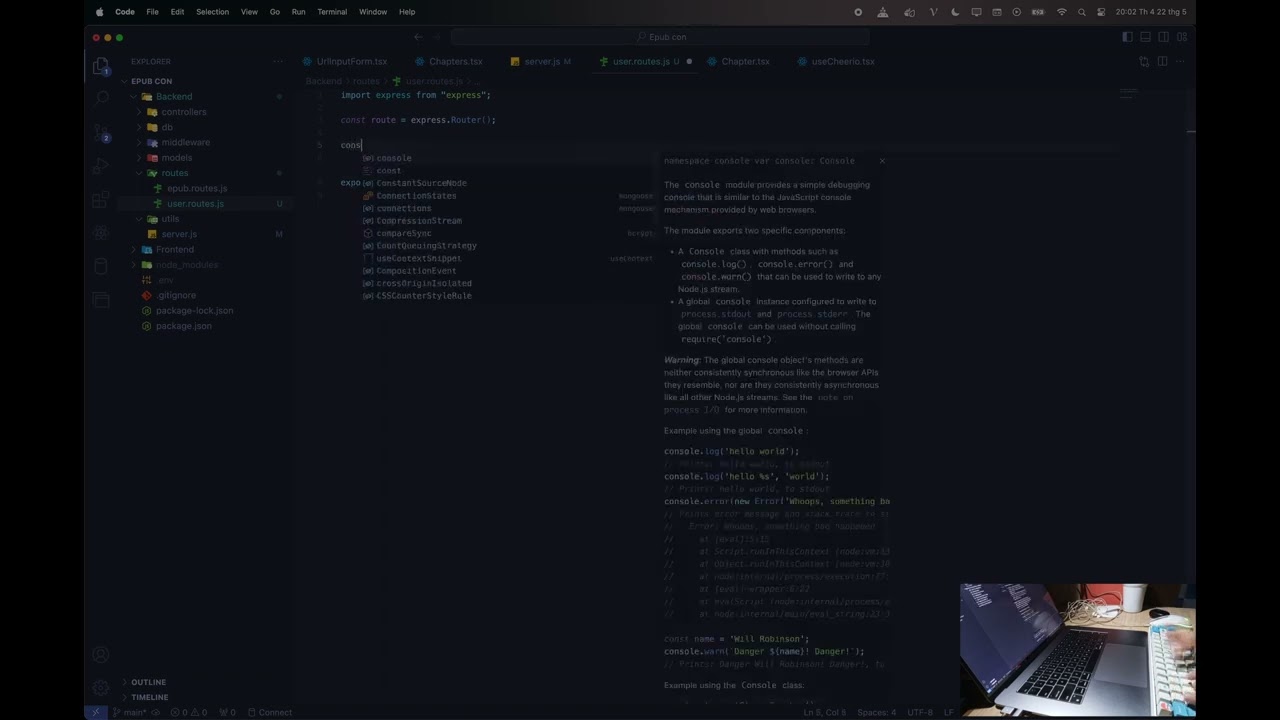Click the go back navigation arrow
Image resolution: width=1280 pixels, height=720 pixels.
coord(418,37)
